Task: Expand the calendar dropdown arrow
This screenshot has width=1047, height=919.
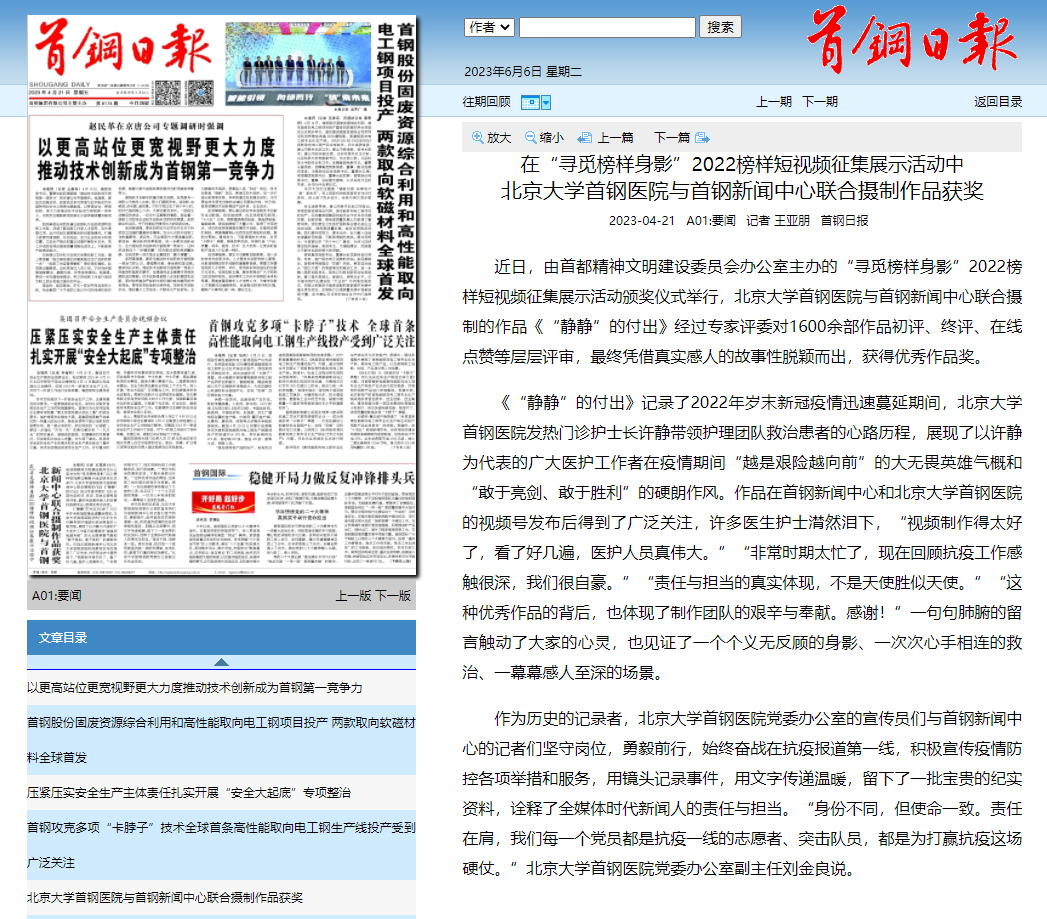Action: 546,102
